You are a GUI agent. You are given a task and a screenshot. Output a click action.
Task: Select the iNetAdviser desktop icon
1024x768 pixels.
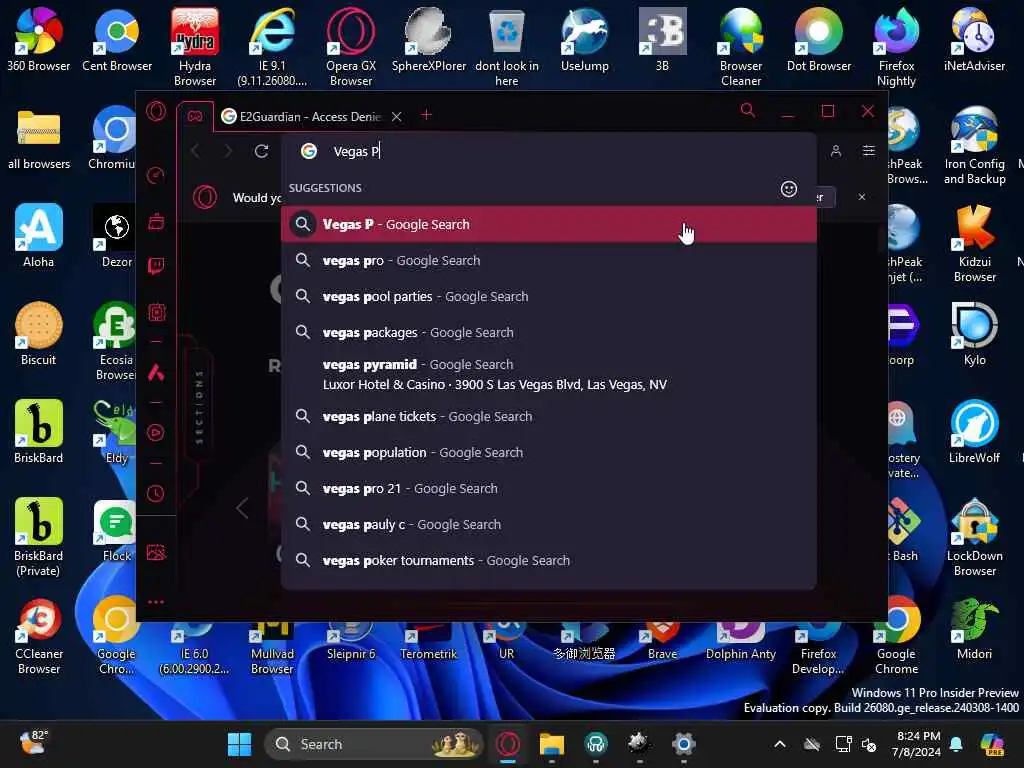click(974, 39)
